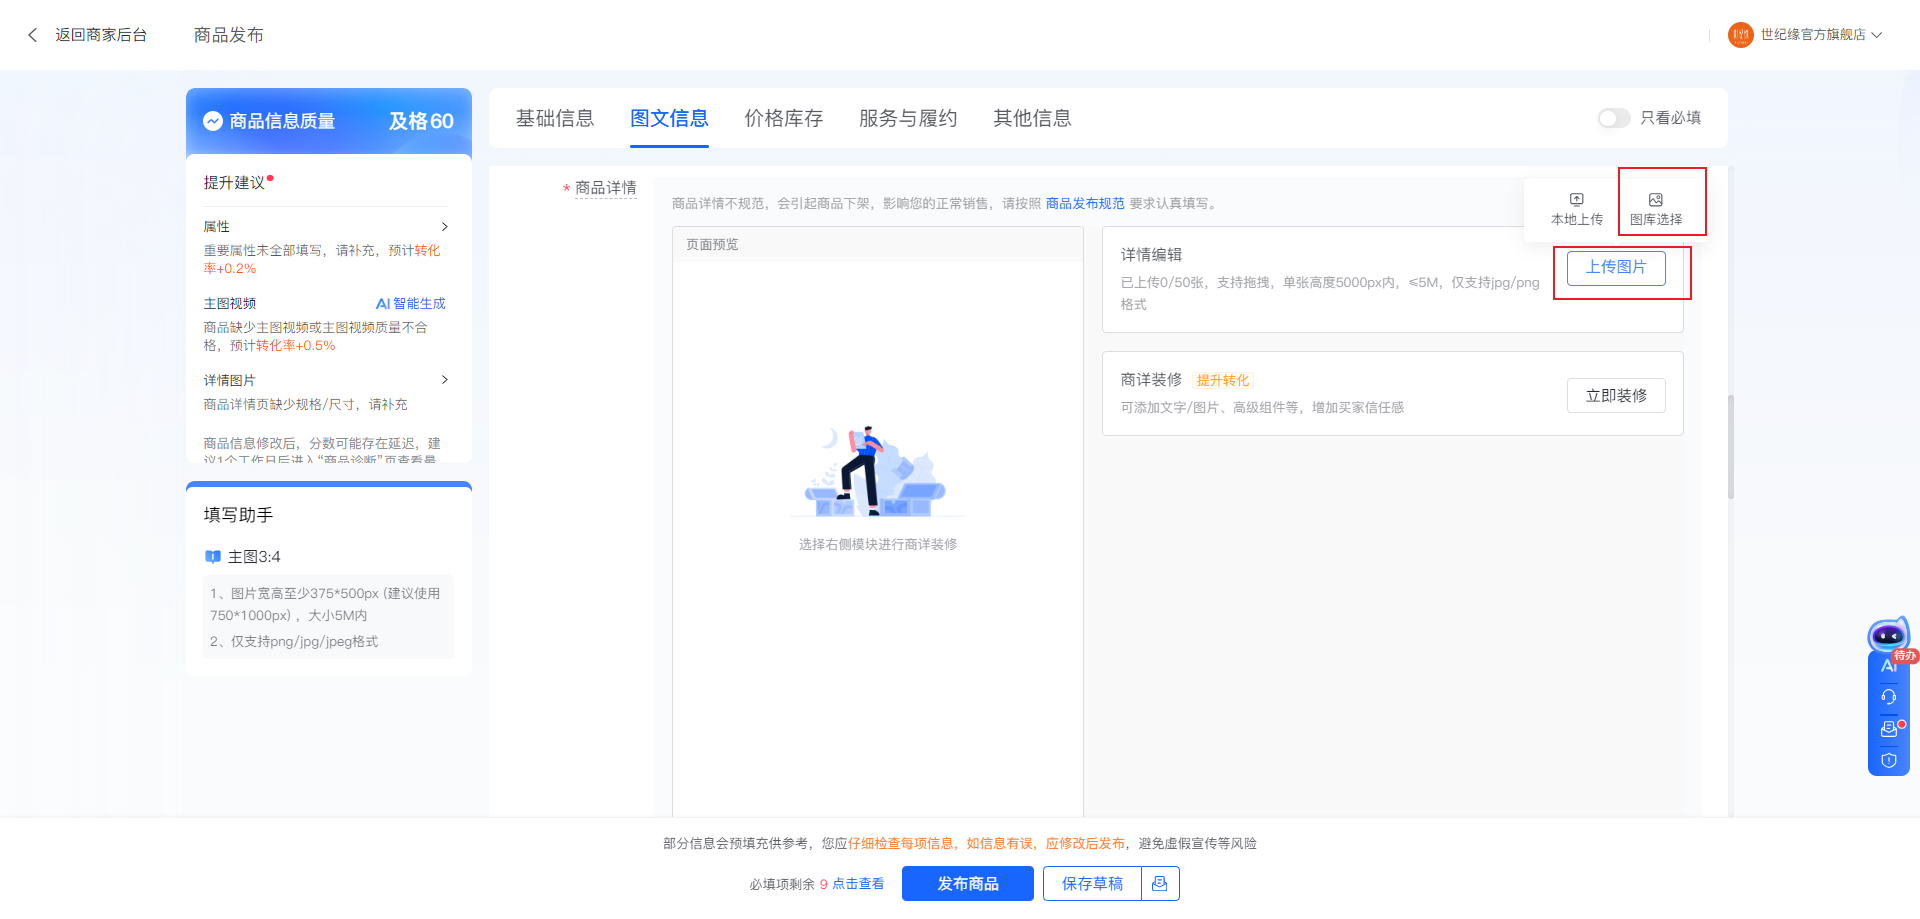The image size is (1920, 919).
Task: Open customer service headset icon
Action: pos(1888,697)
